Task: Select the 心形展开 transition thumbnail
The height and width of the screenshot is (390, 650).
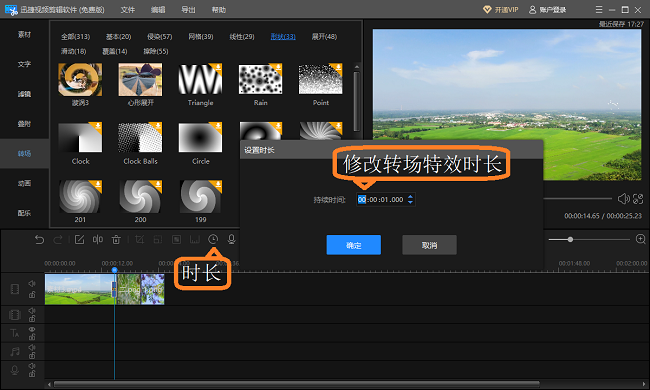Action: 140,80
